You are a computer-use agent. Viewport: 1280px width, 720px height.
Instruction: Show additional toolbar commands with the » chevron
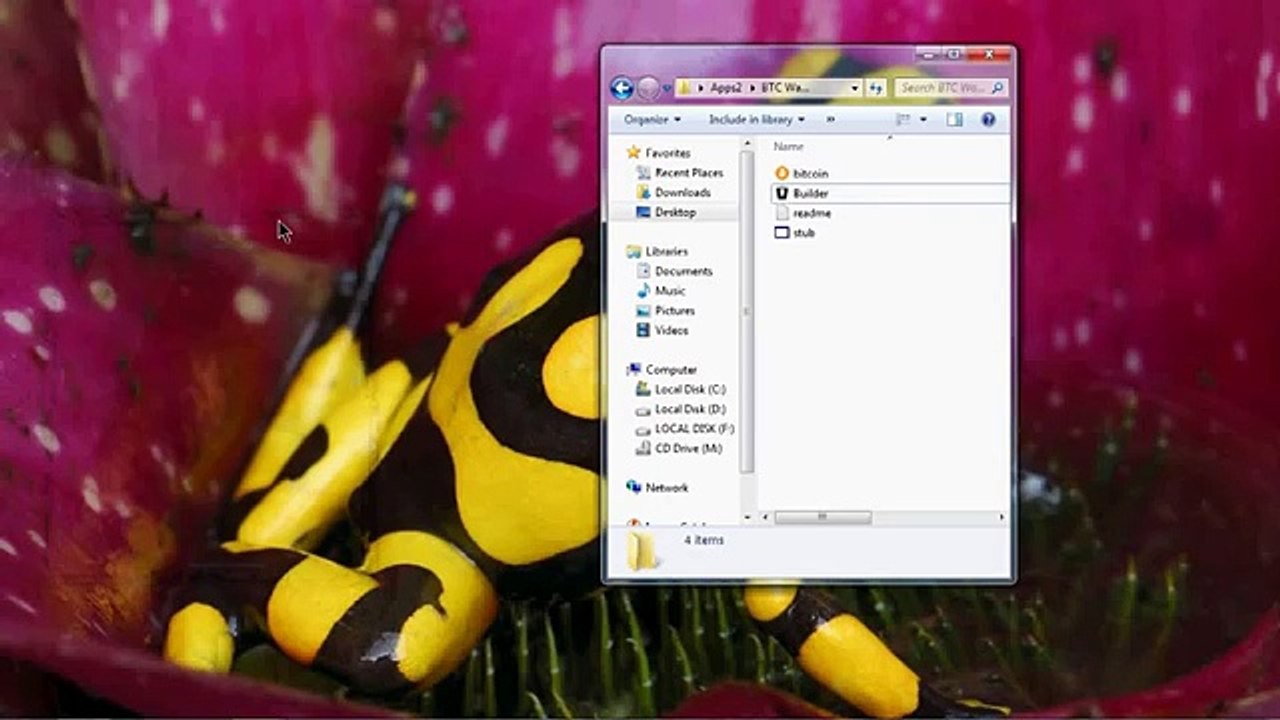(x=830, y=120)
